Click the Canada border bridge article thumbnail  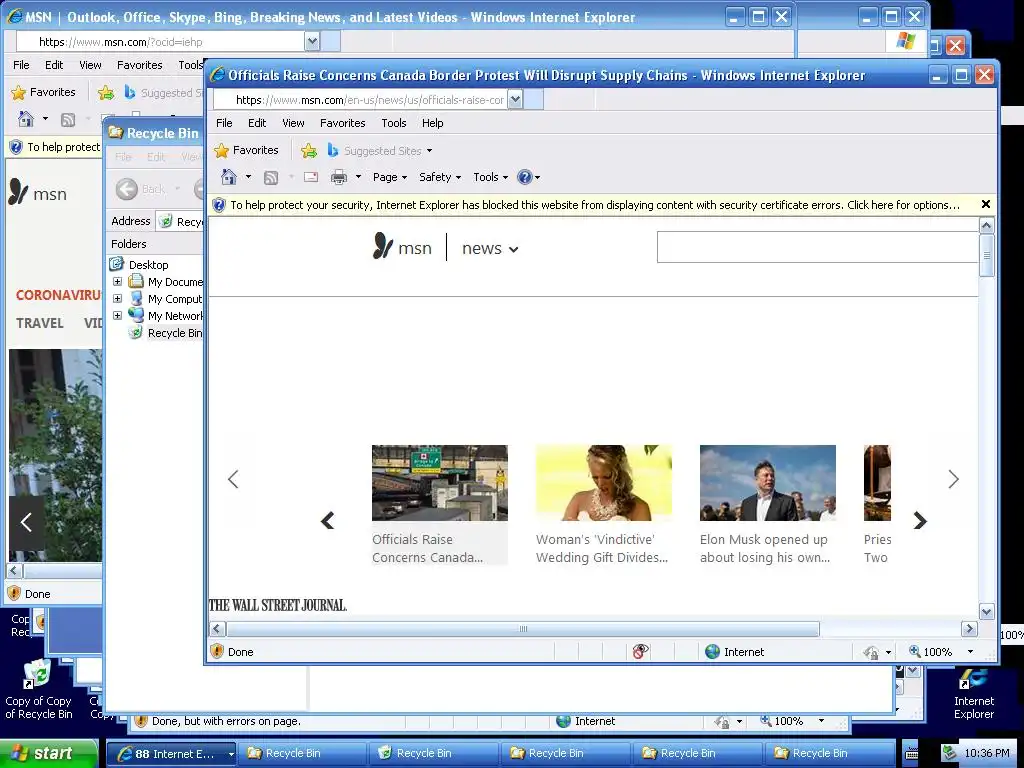pyautogui.click(x=440, y=483)
